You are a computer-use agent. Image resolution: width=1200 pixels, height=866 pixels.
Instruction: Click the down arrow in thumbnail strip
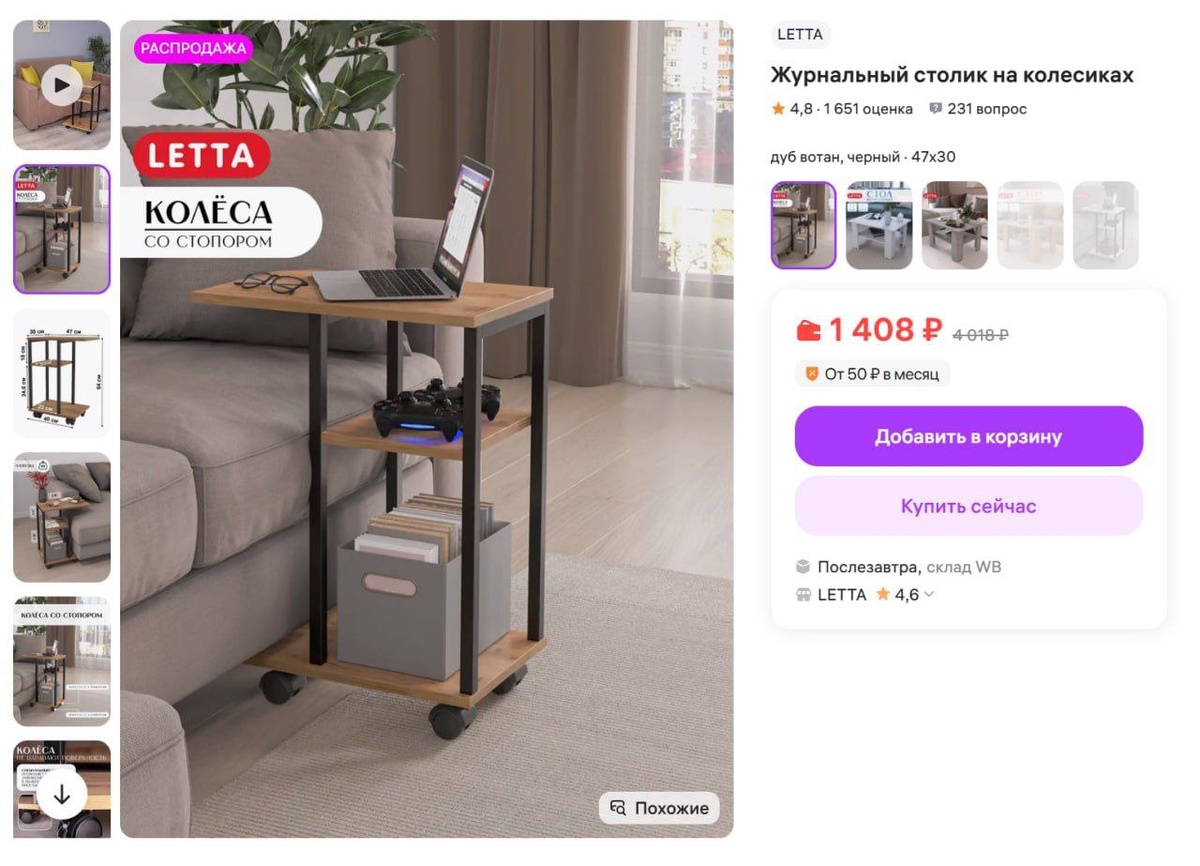[x=62, y=795]
